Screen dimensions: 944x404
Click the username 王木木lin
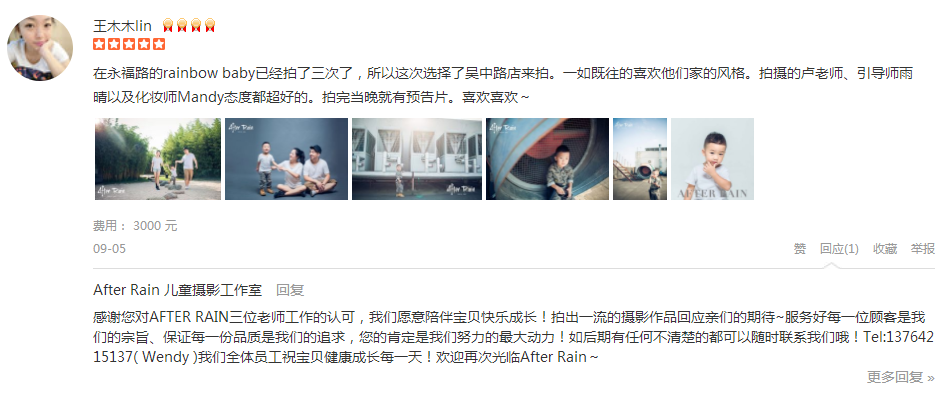click(x=123, y=25)
